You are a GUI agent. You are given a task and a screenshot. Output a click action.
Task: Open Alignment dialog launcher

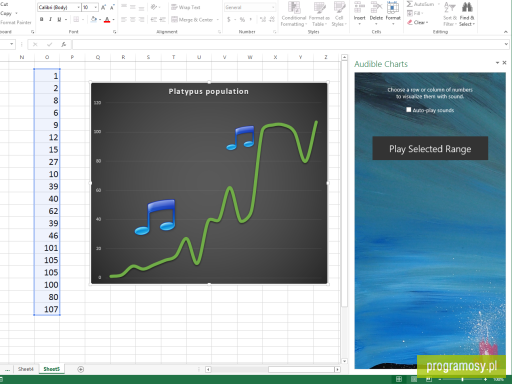pyautogui.click(x=219, y=32)
